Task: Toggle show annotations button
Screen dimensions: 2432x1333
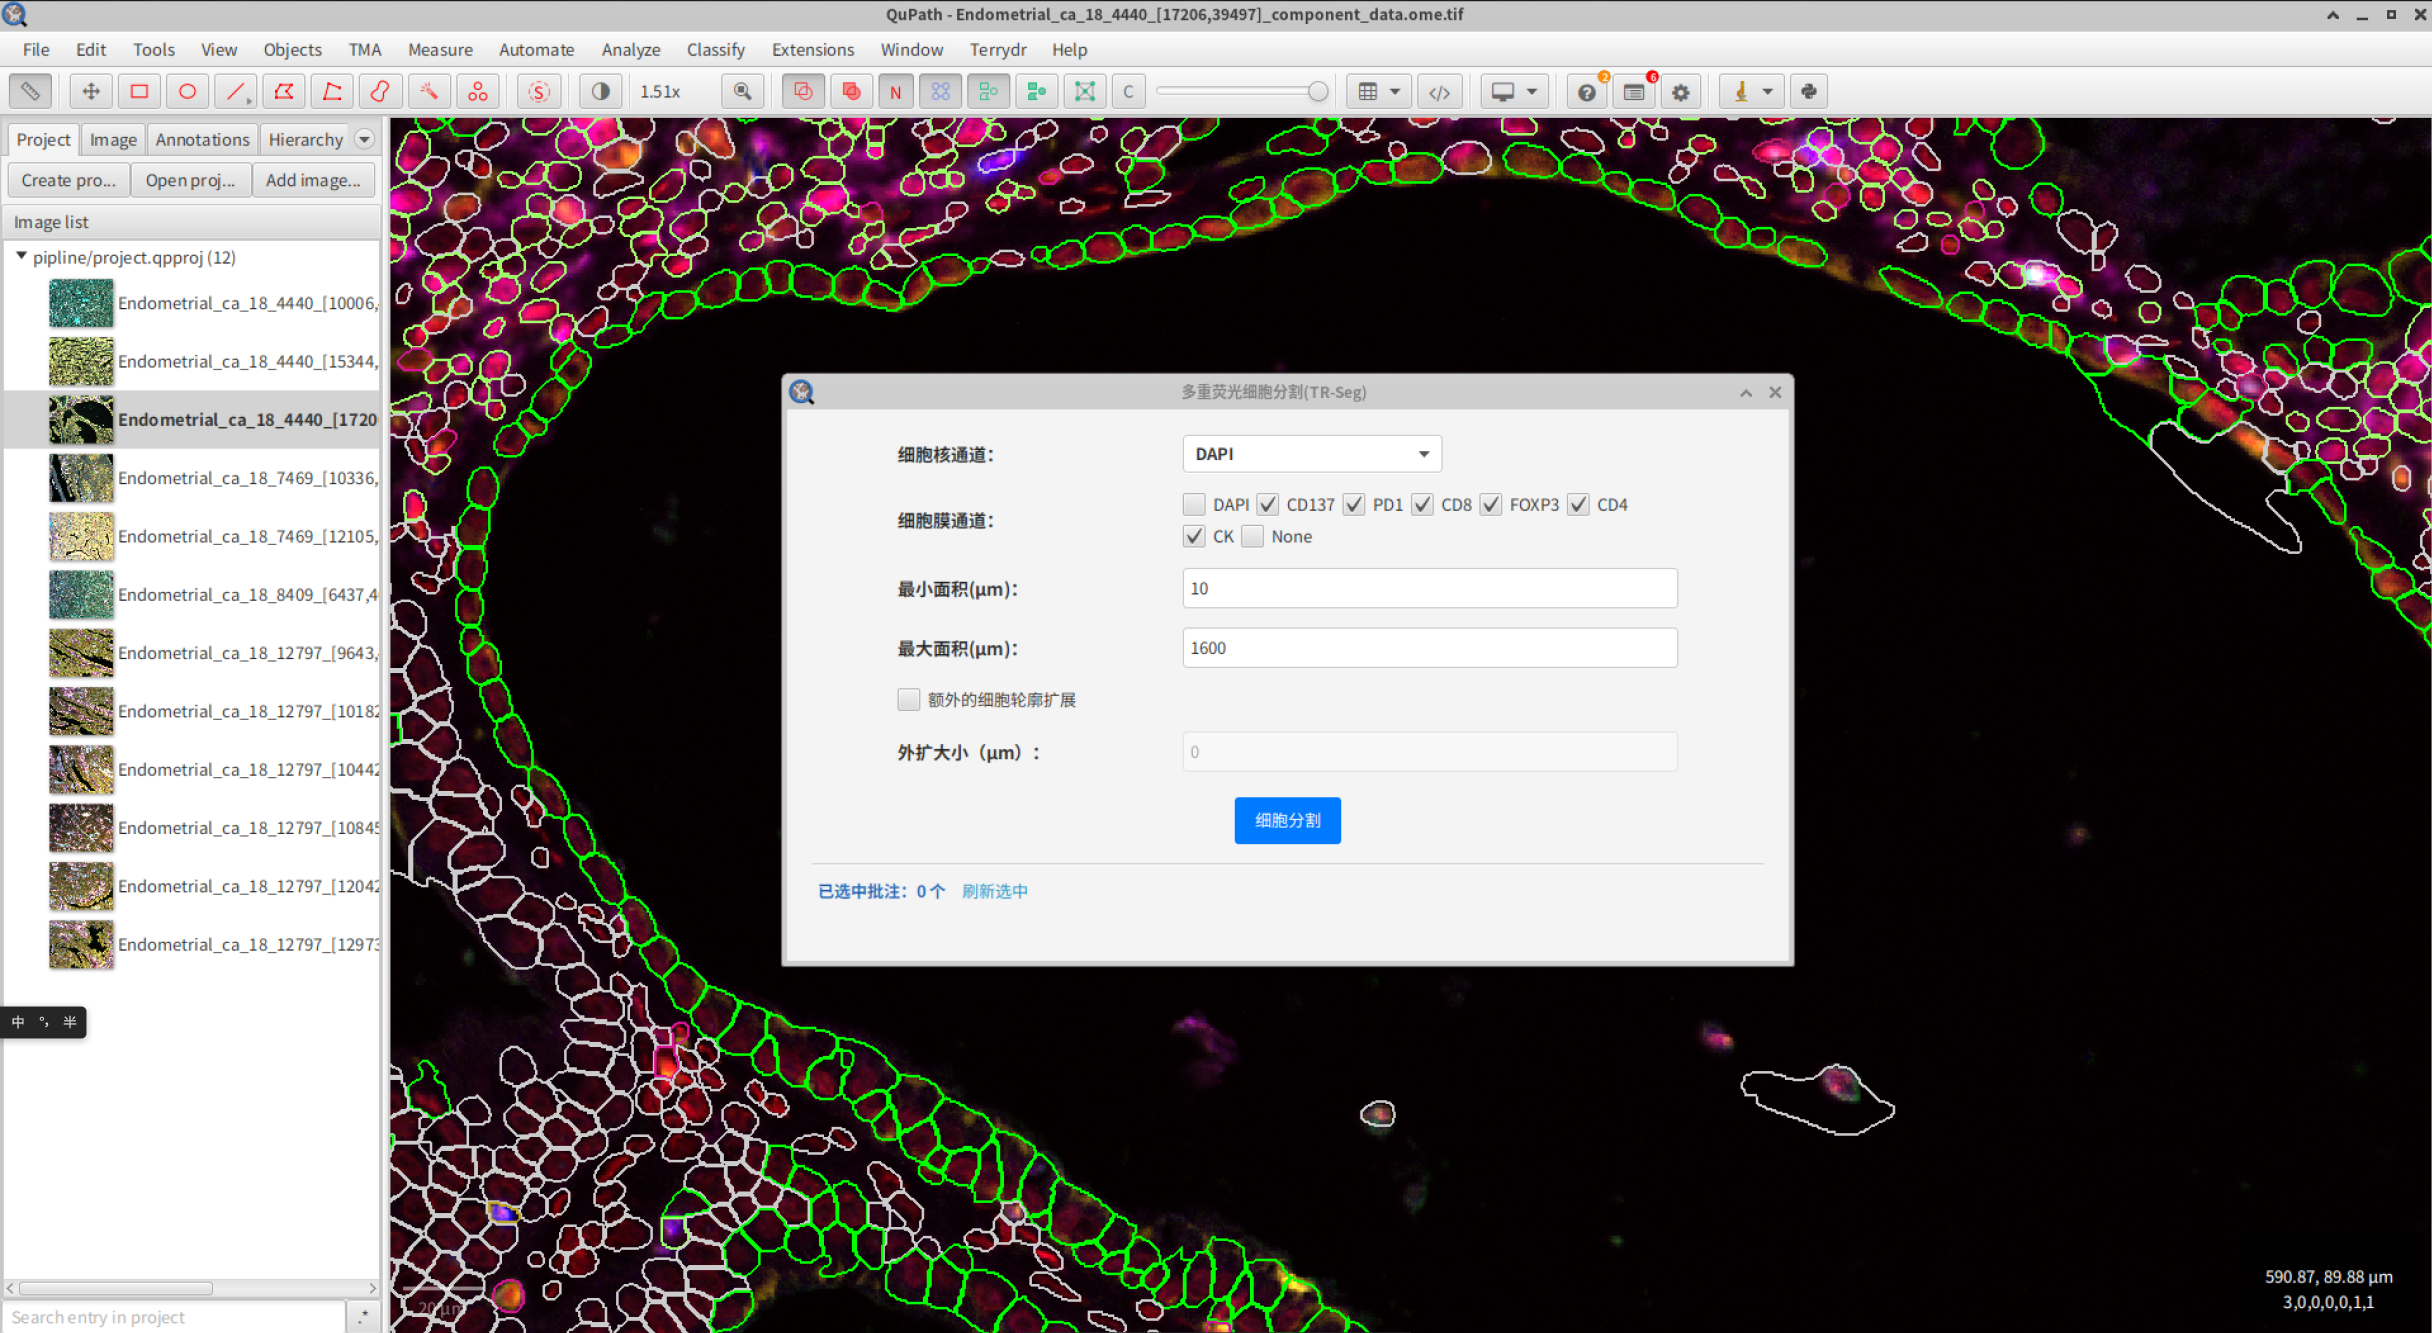Action: (802, 92)
